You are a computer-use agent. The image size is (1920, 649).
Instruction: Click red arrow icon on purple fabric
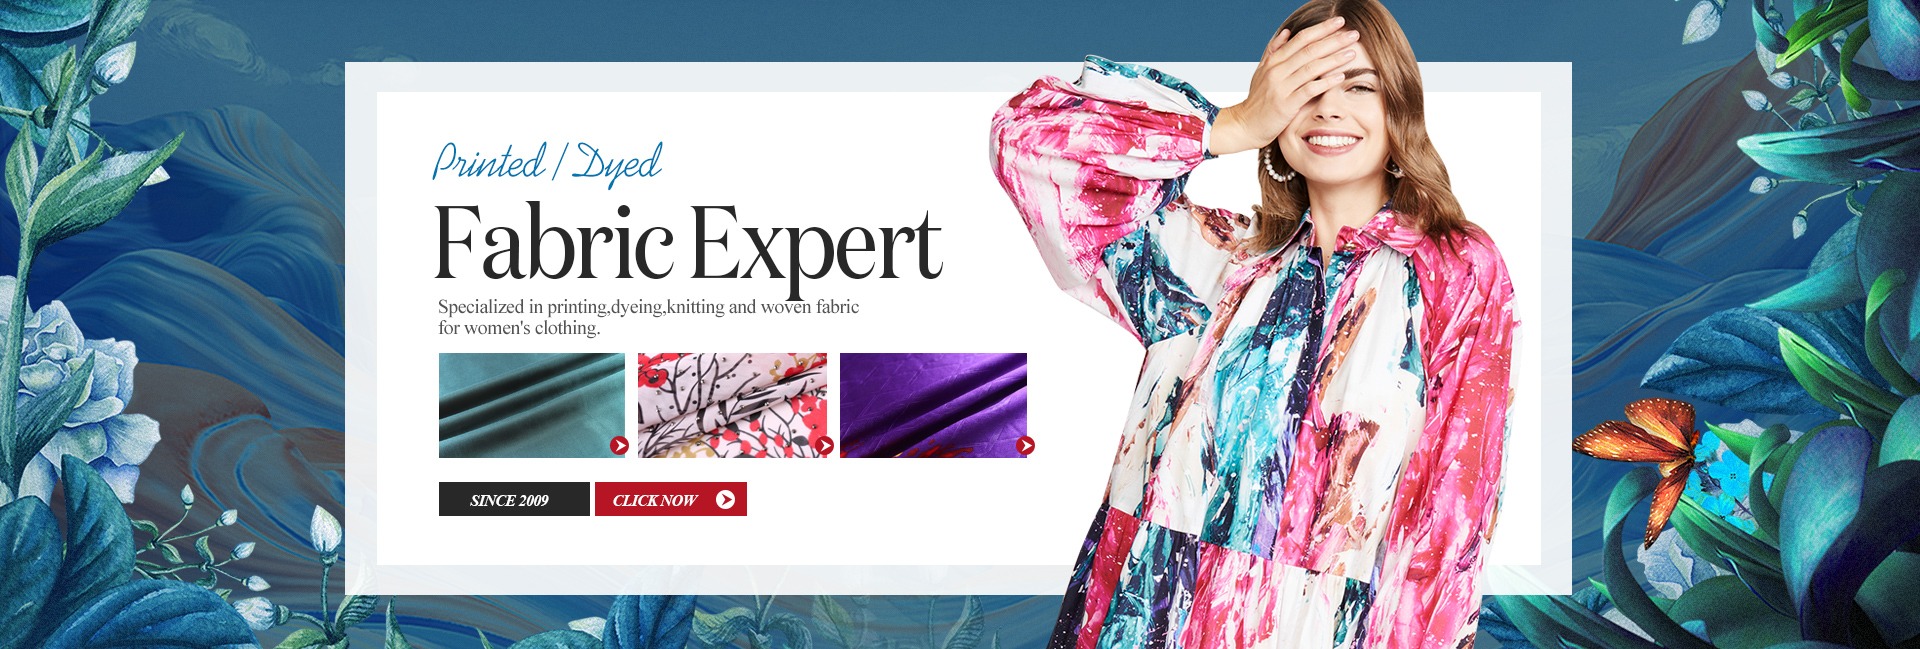1025,446
